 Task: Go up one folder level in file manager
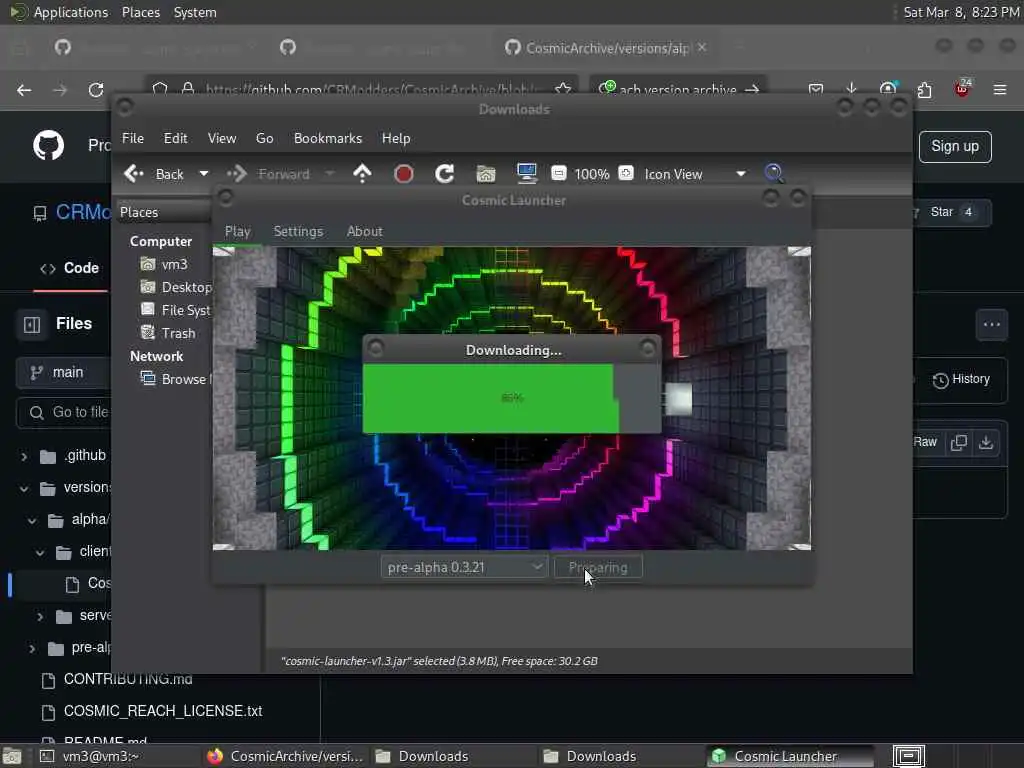[x=362, y=174]
